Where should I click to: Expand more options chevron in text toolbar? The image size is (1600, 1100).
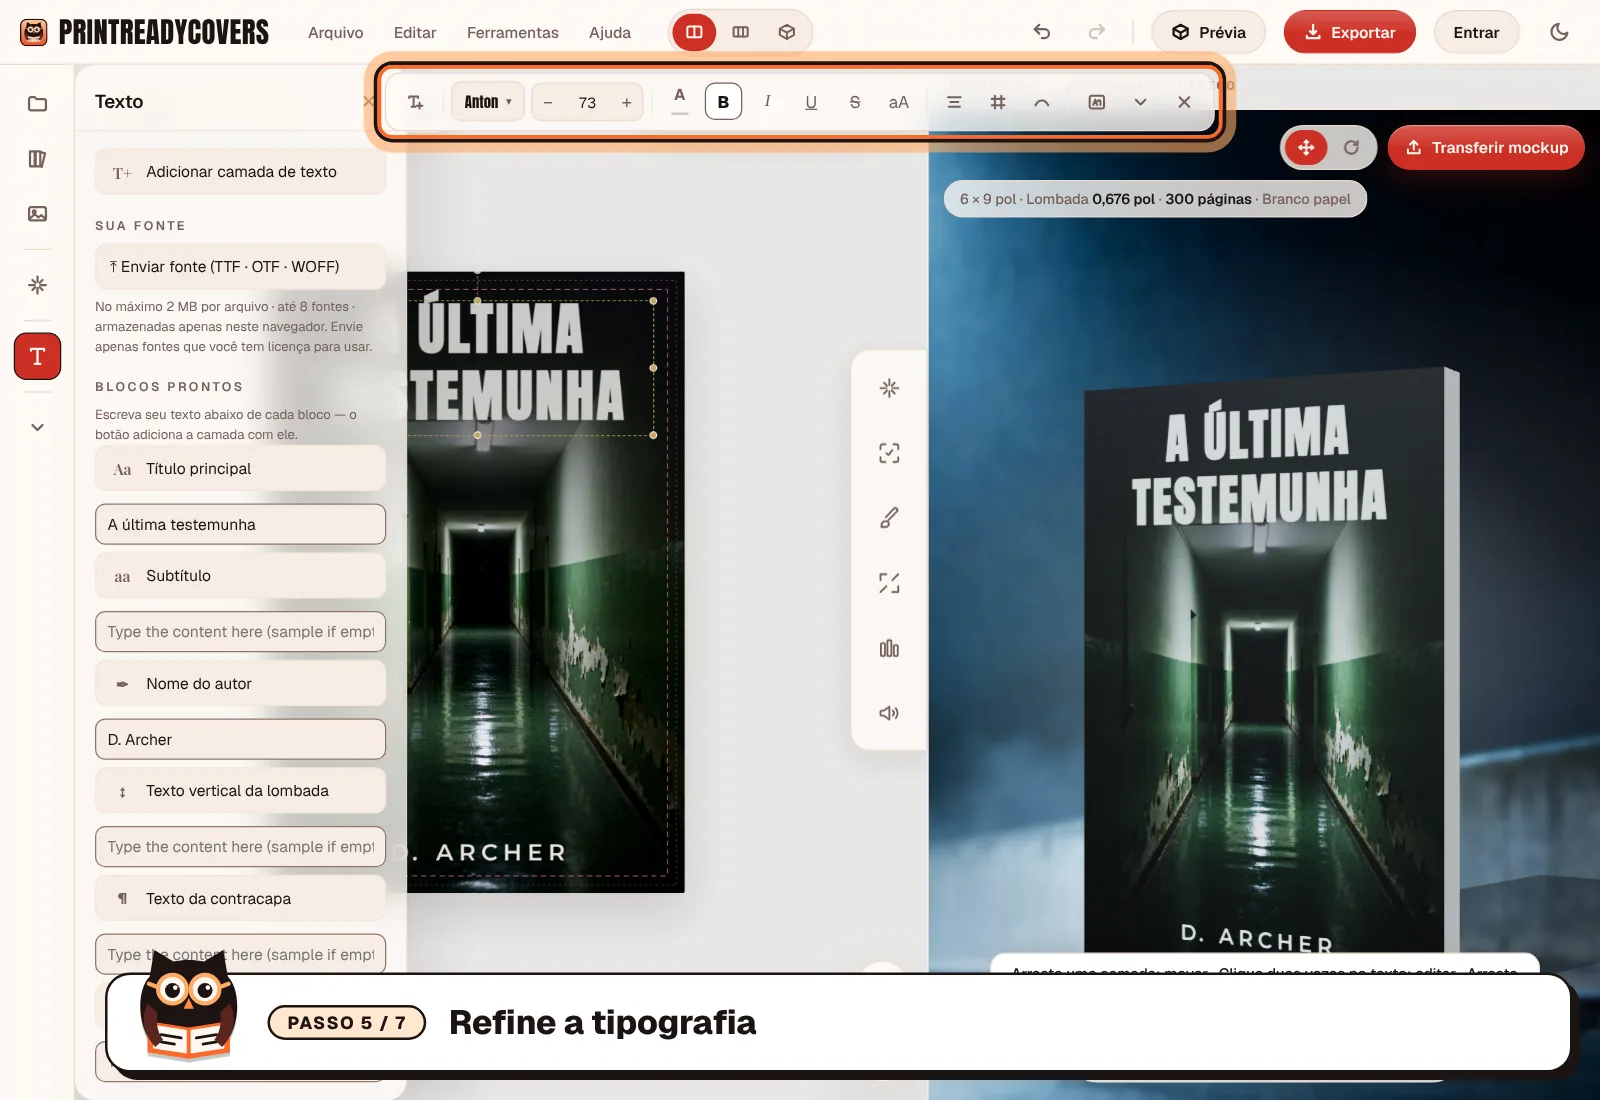(1140, 102)
